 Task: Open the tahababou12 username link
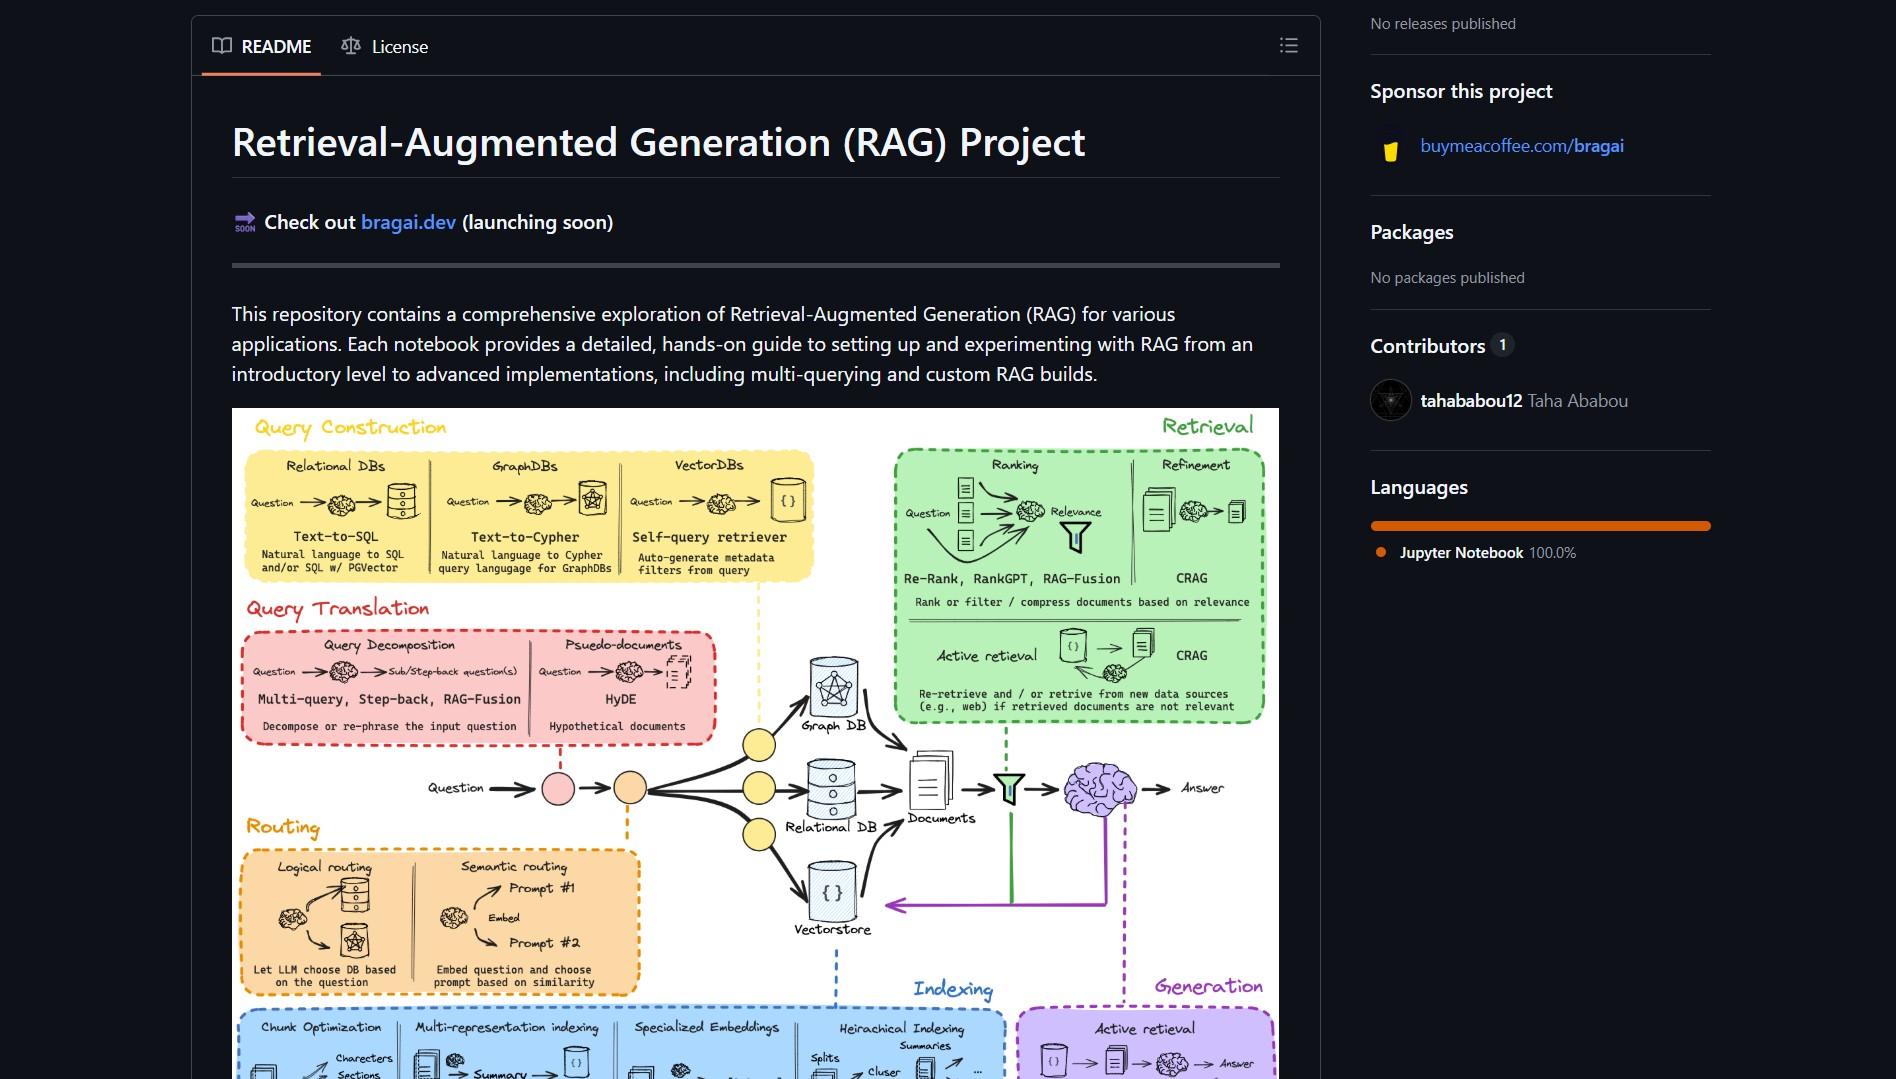click(1471, 401)
